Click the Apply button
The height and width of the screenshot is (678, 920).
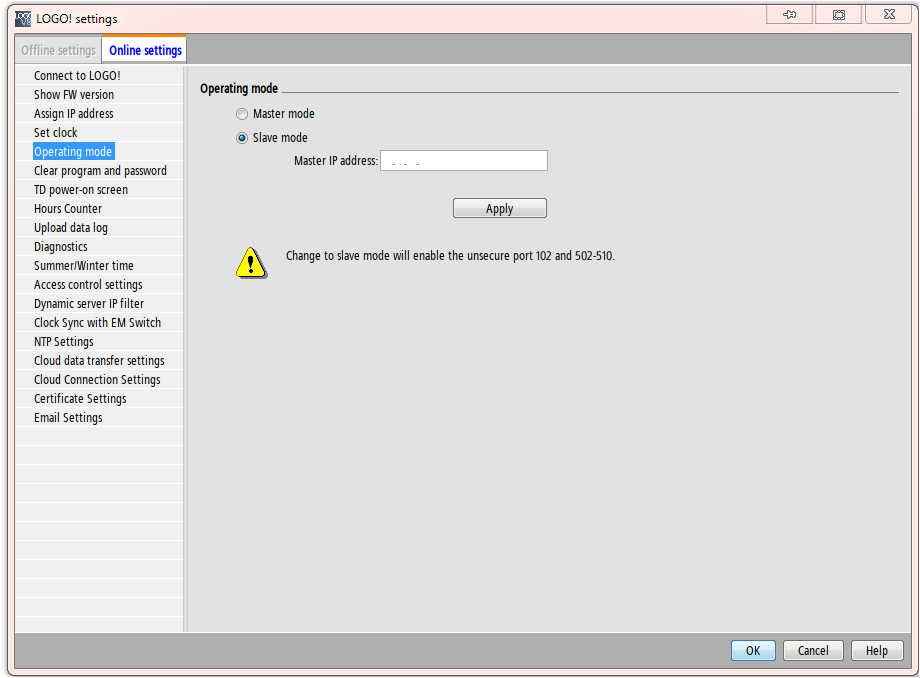499,208
